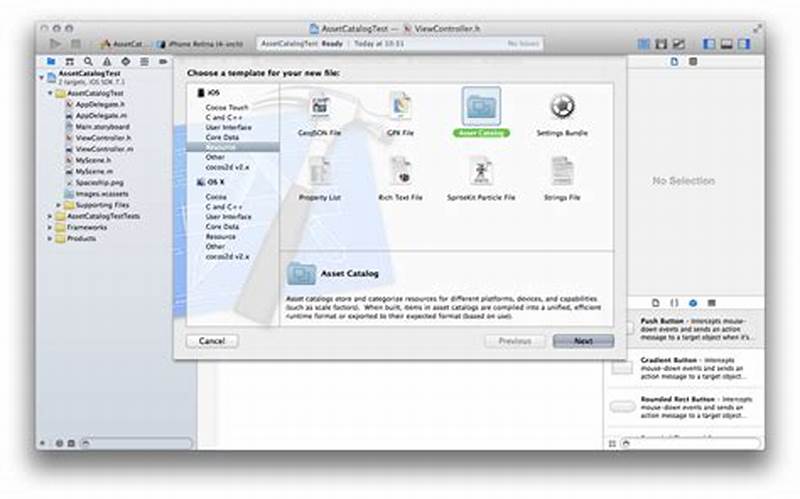Viewport: 800px width, 499px height.
Task: Select the Settings Bundle template
Action: 562,115
